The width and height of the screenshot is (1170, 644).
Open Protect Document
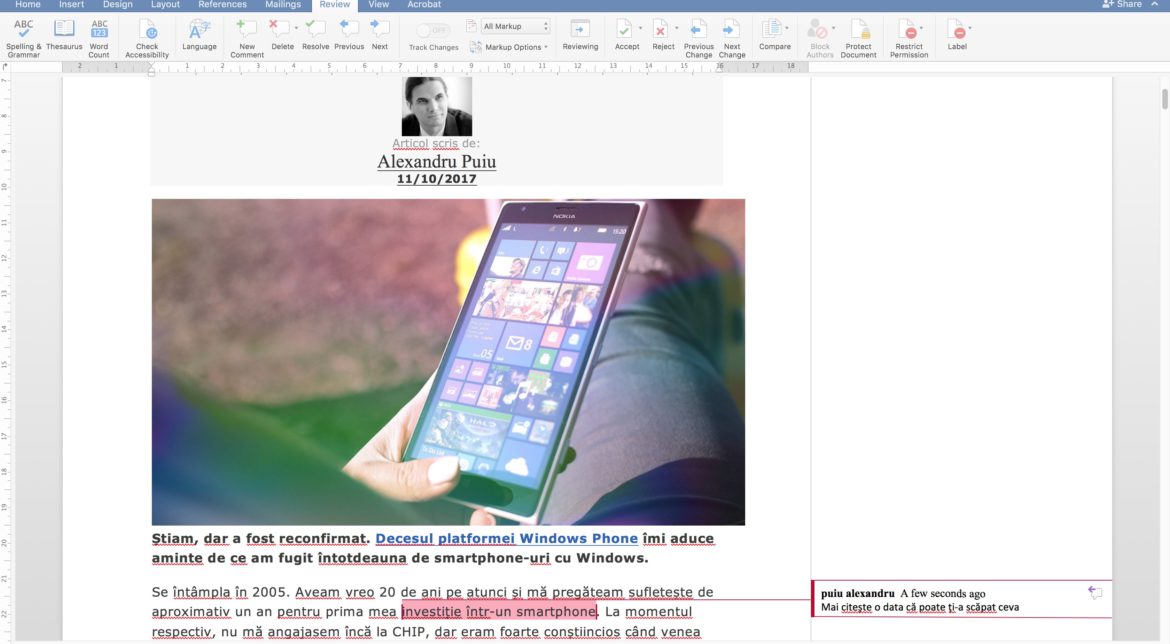858,39
